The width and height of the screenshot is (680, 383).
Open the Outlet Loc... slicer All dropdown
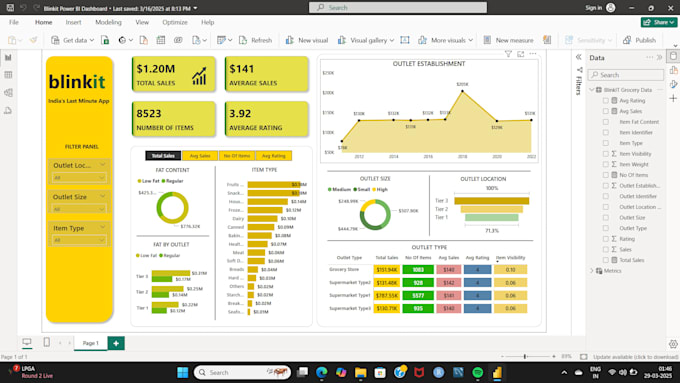tap(79, 177)
